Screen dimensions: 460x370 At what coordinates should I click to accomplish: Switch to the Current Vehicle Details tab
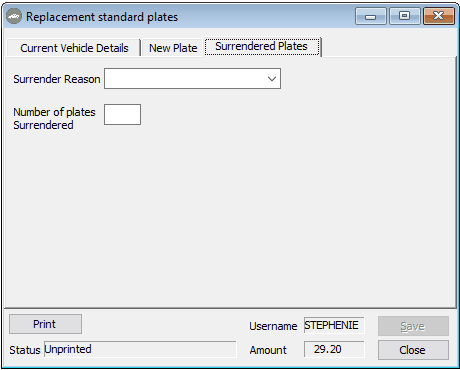[x=74, y=48]
